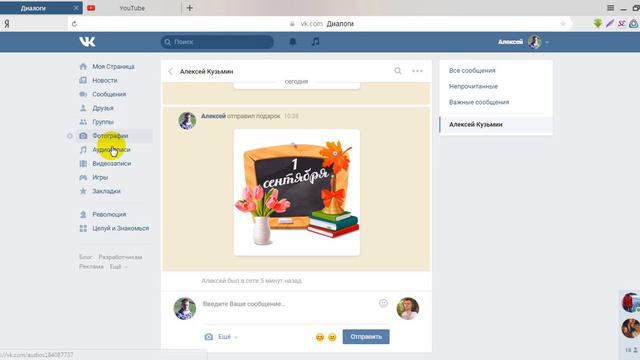640x360 pixels.
Task: Expand the Ещё footer dropdown
Action: [x=118, y=267]
